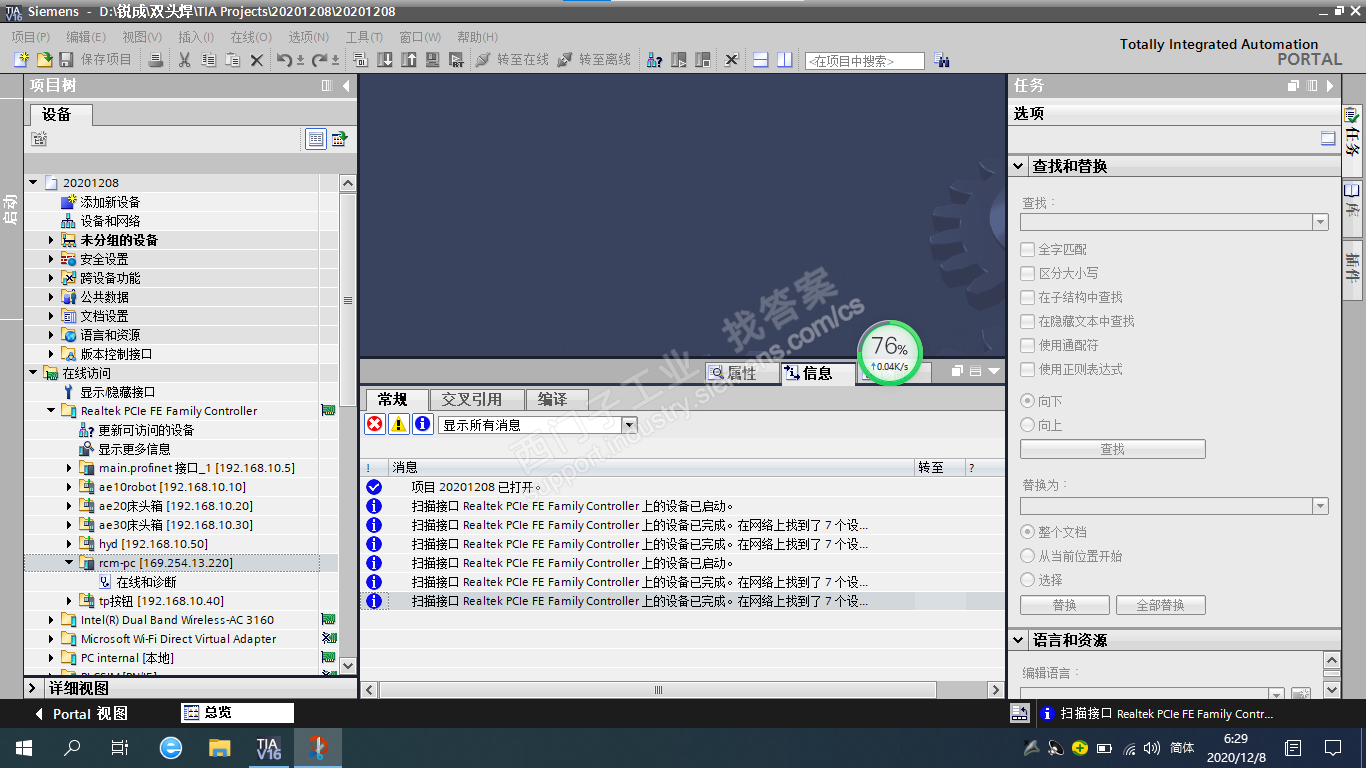1366x768 pixels.
Task: Click the Print icon in the toolbar
Action: [x=155, y=60]
